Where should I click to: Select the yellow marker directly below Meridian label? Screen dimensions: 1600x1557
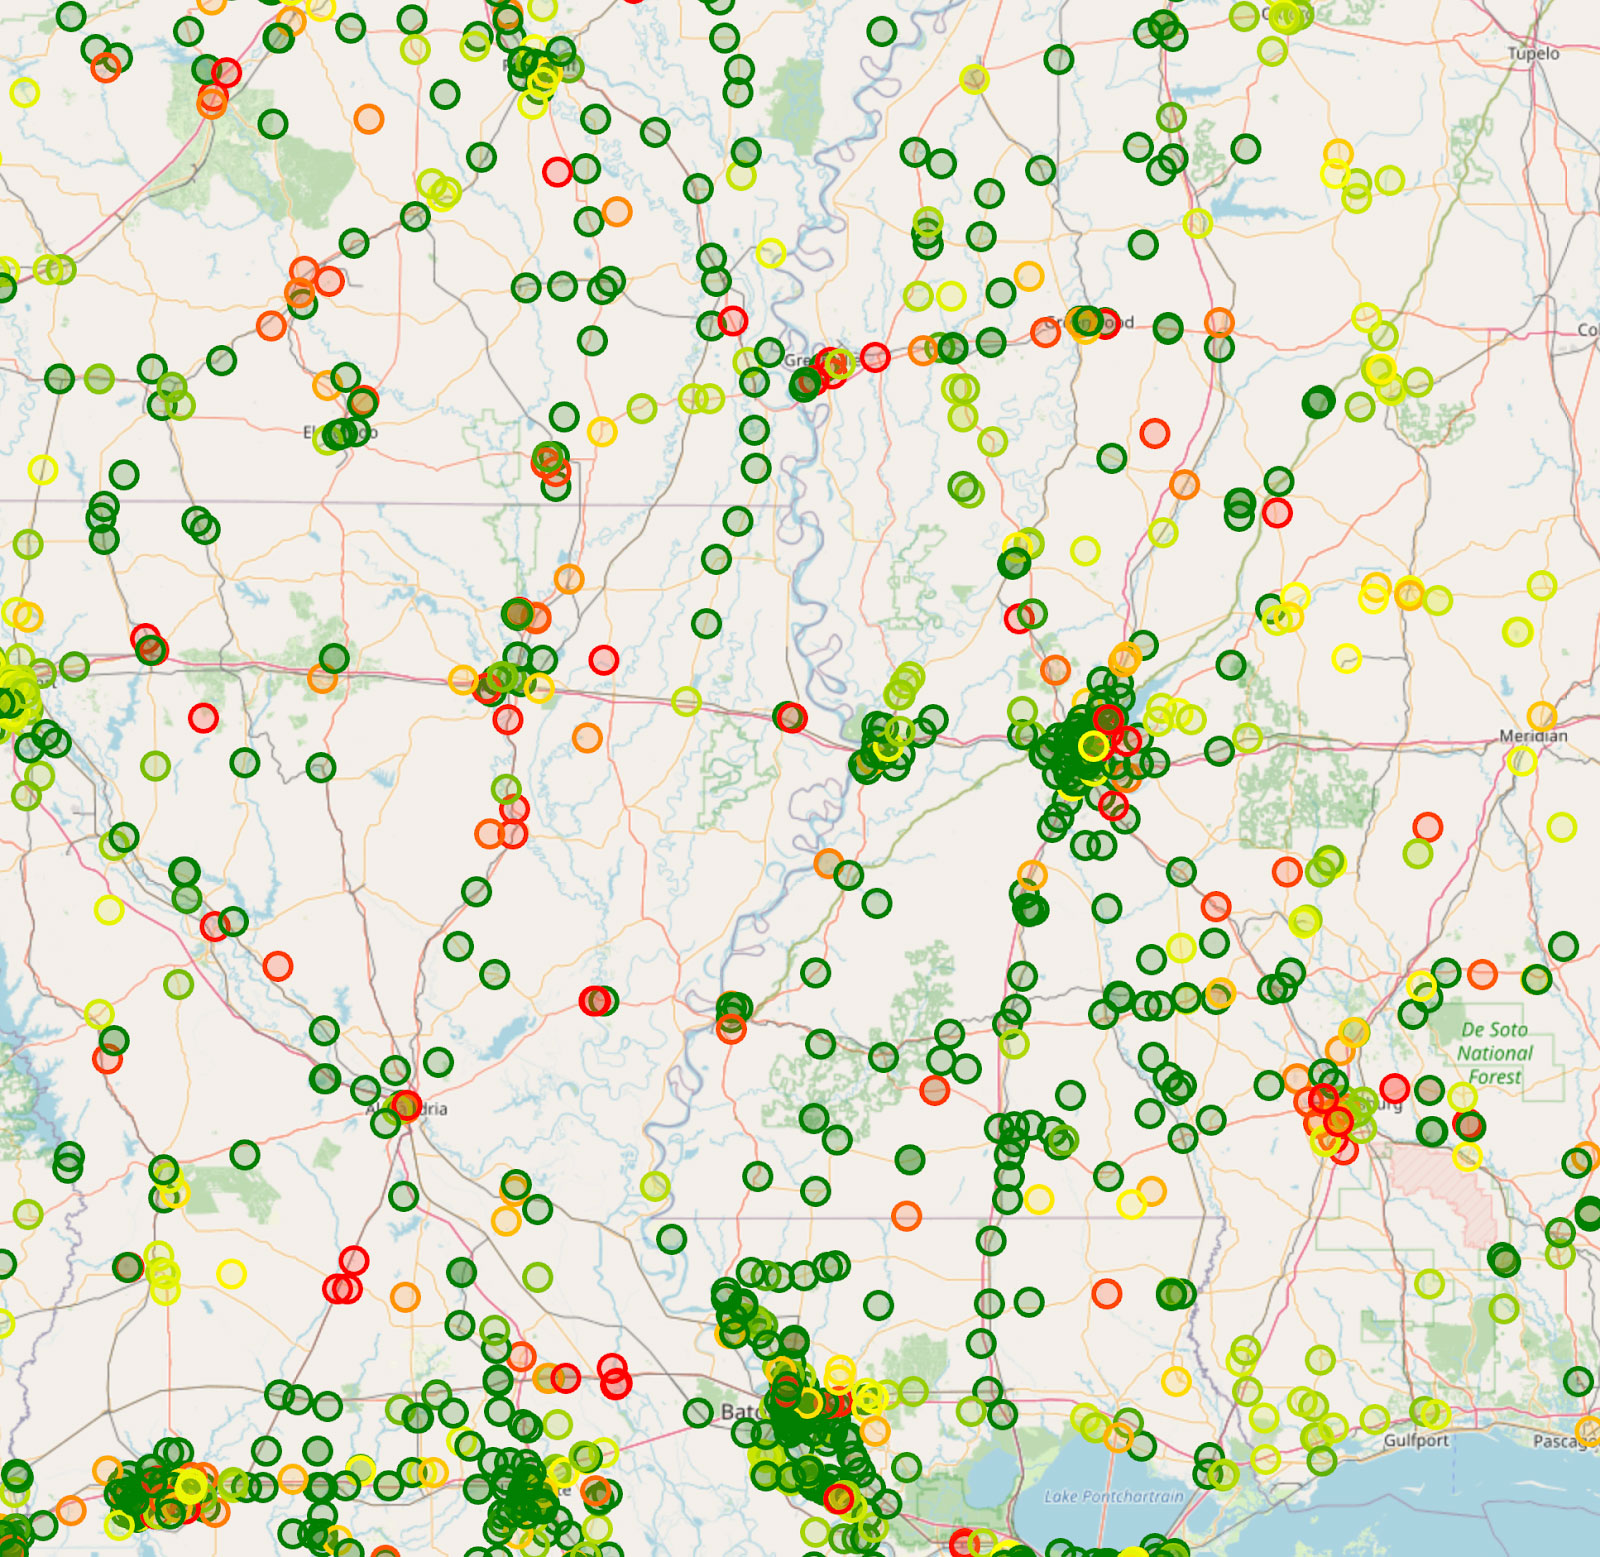tap(1521, 762)
